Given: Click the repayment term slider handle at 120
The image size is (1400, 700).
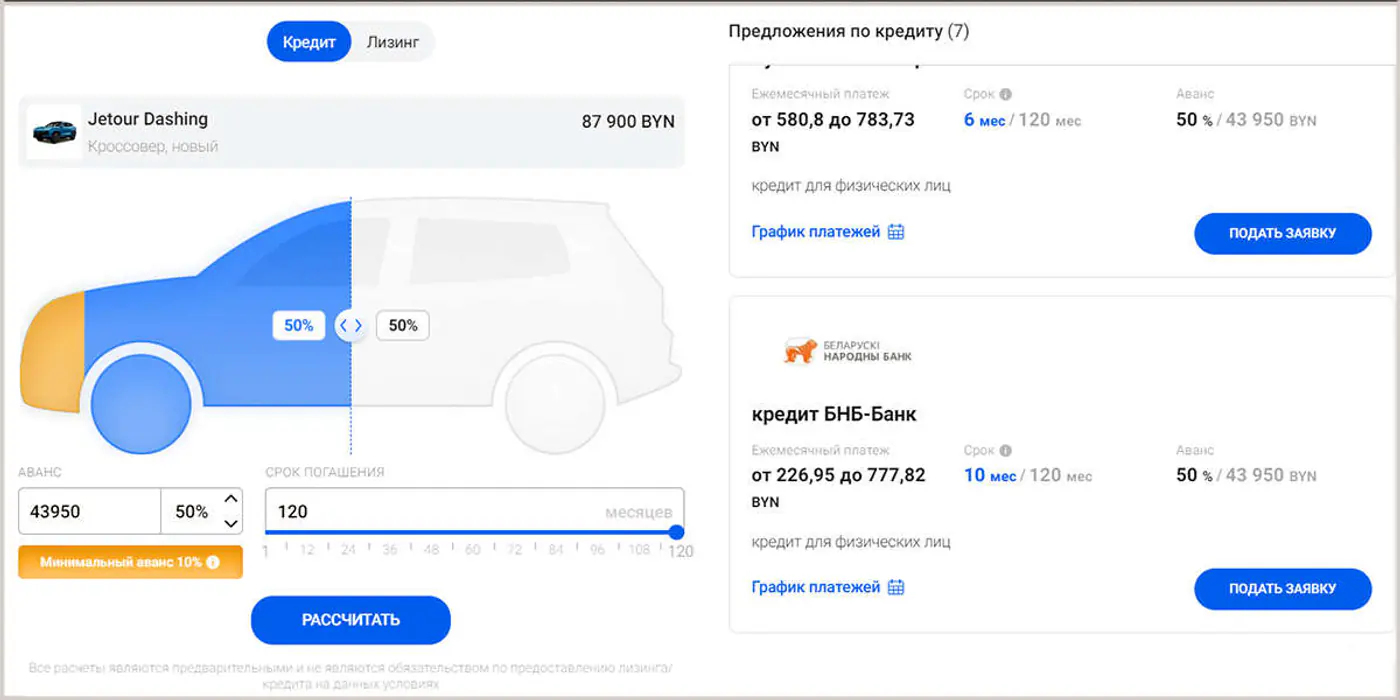Looking at the screenshot, I should pyautogui.click(x=677, y=532).
